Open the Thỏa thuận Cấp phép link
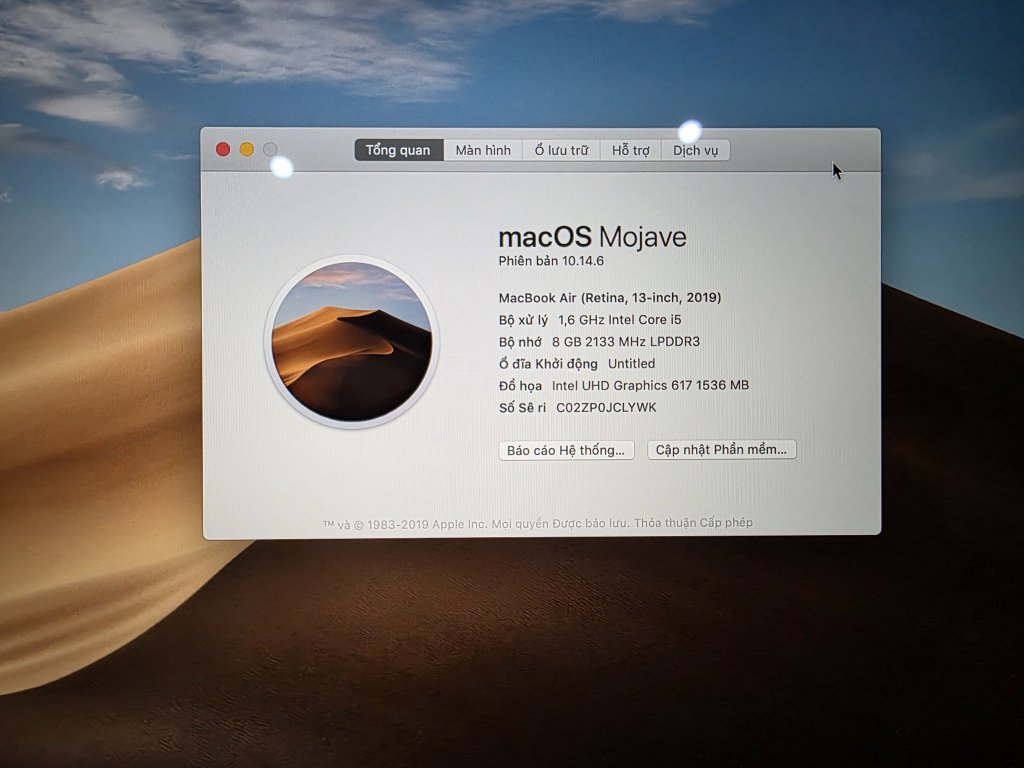This screenshot has width=1024, height=768. click(694, 522)
